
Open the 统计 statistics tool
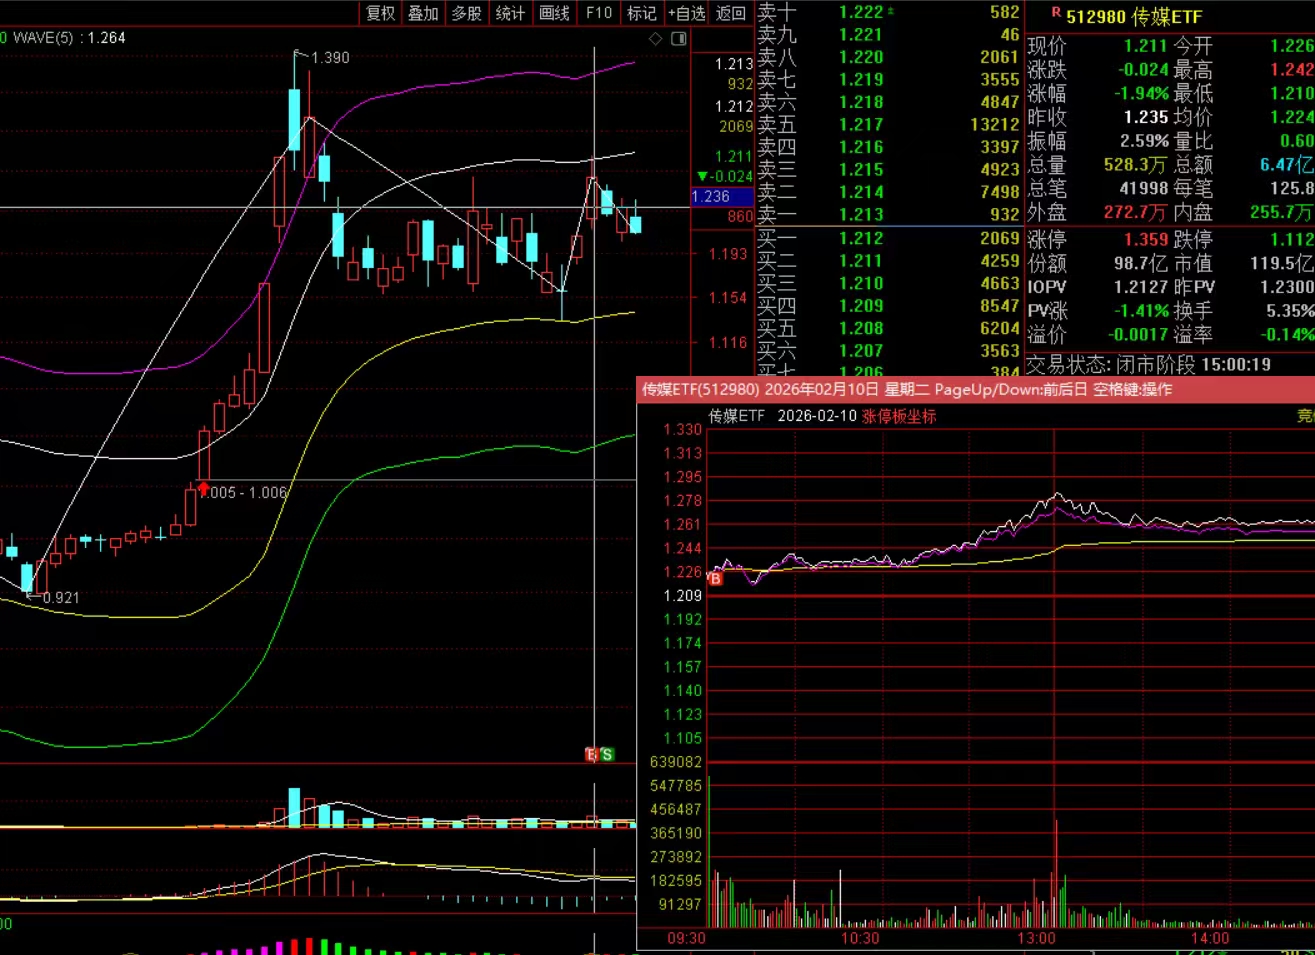point(510,13)
